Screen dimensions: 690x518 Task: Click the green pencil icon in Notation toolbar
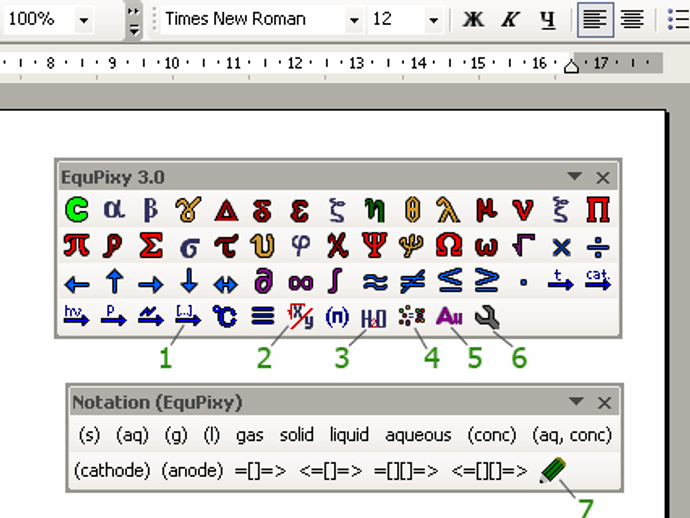(x=553, y=470)
